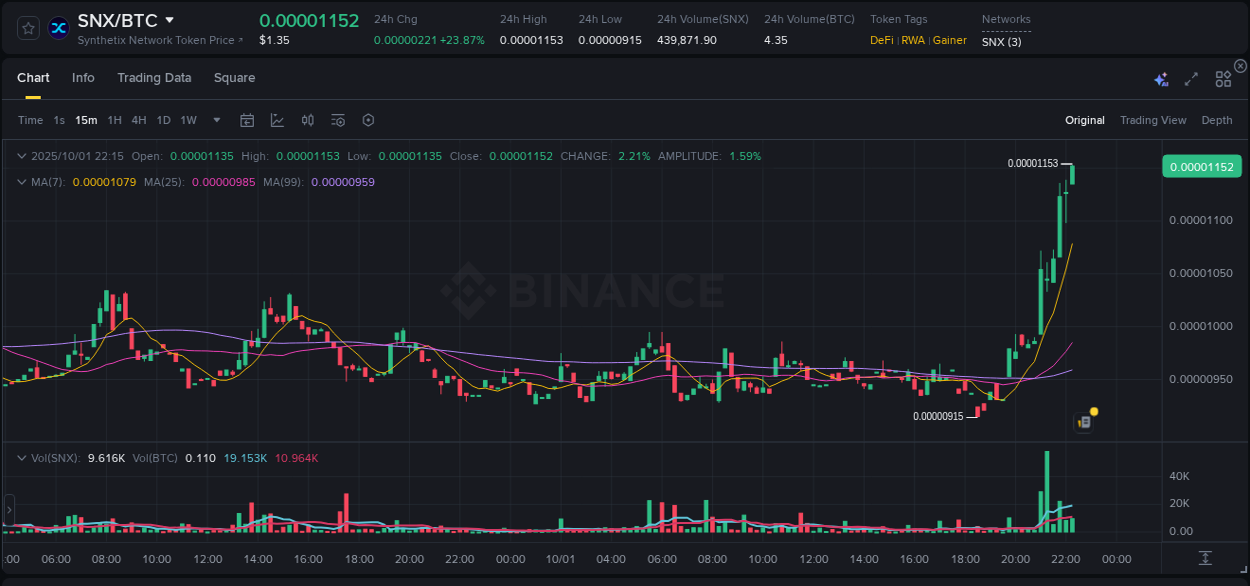Collapse the OHLC info row chevron
Screen dimensions: 1250x586
[21, 156]
